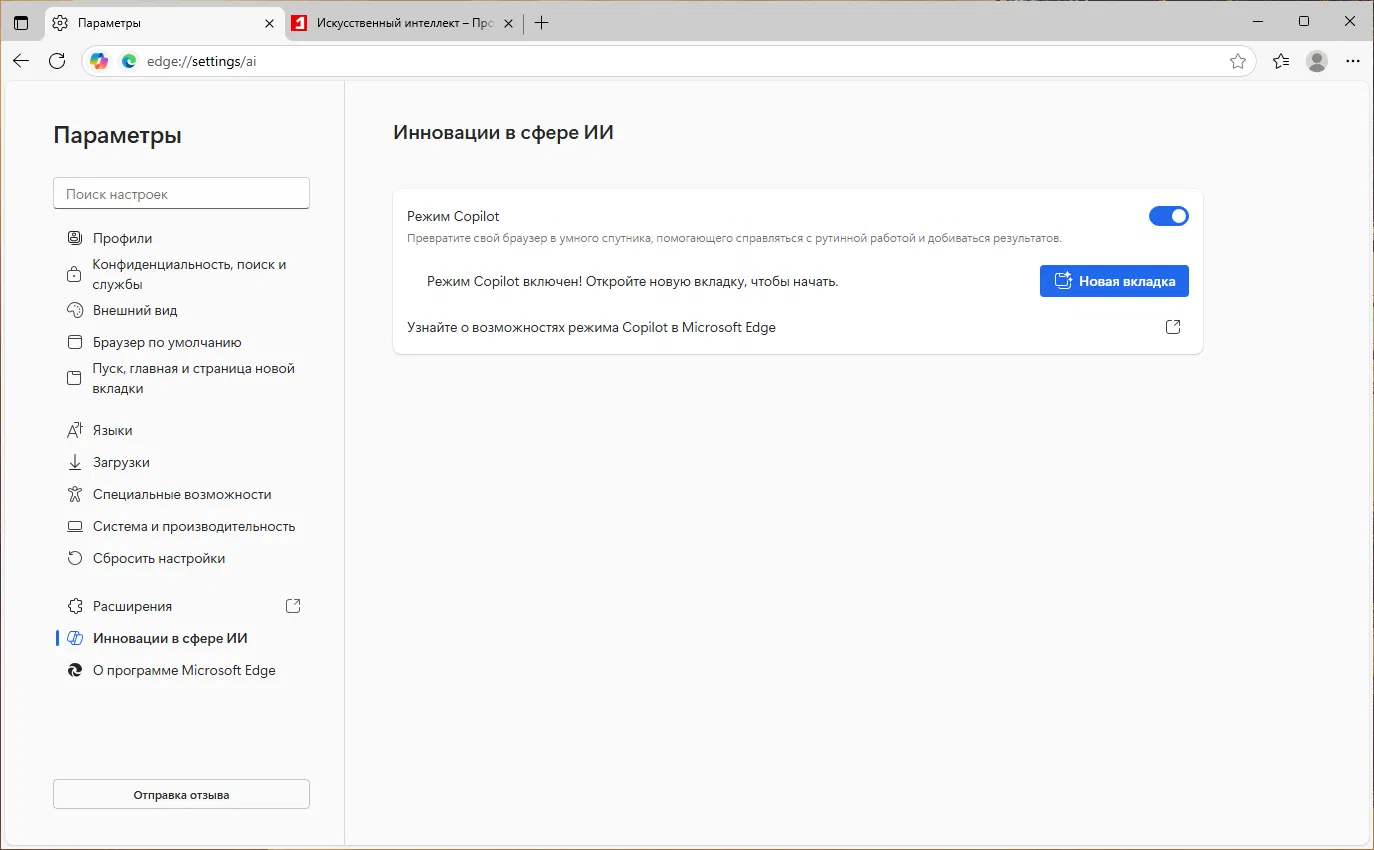This screenshot has height=850, width=1374.
Task: Click the Отправка отзыва button
Action: coord(181,795)
